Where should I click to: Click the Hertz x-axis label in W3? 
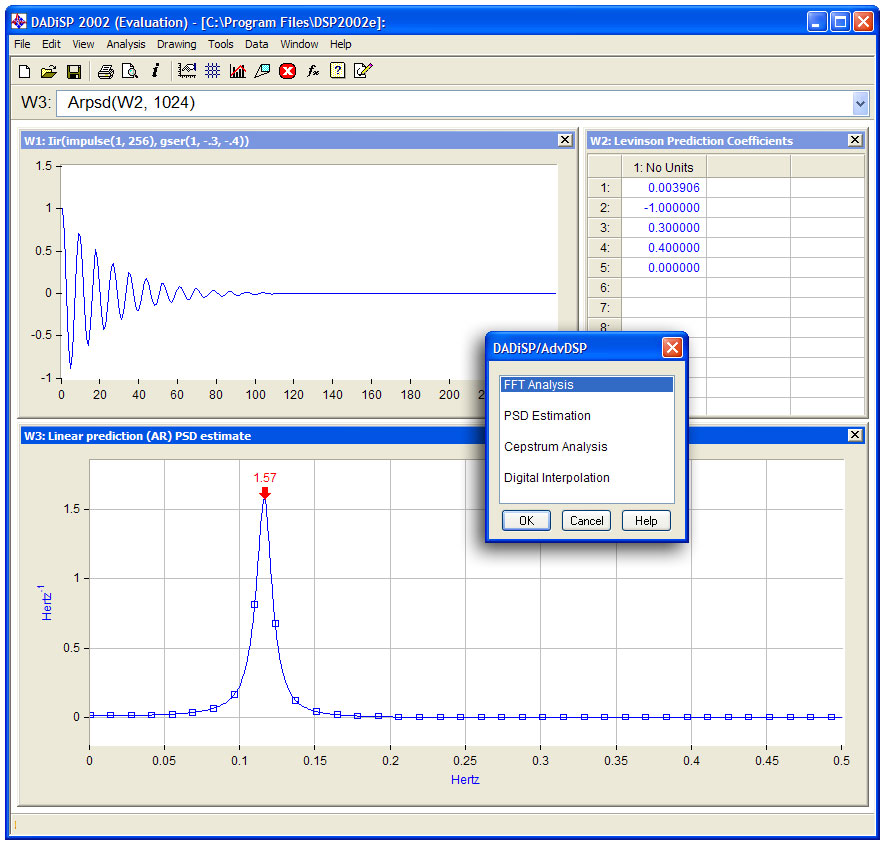(465, 780)
